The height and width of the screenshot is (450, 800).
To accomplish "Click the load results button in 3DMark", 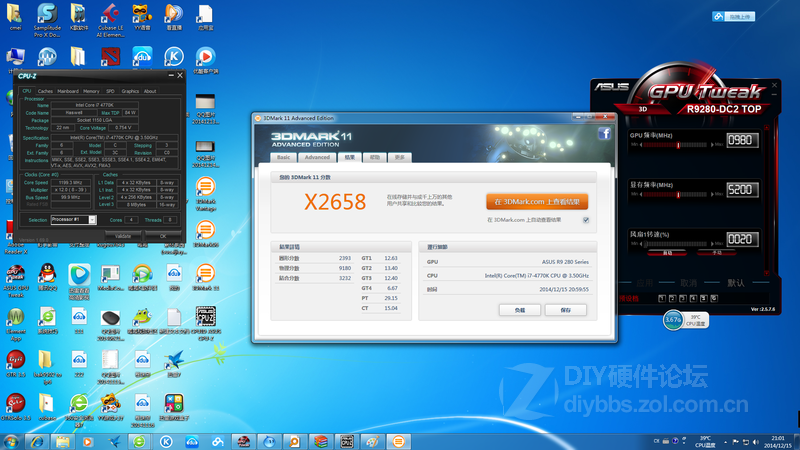I will (519, 310).
